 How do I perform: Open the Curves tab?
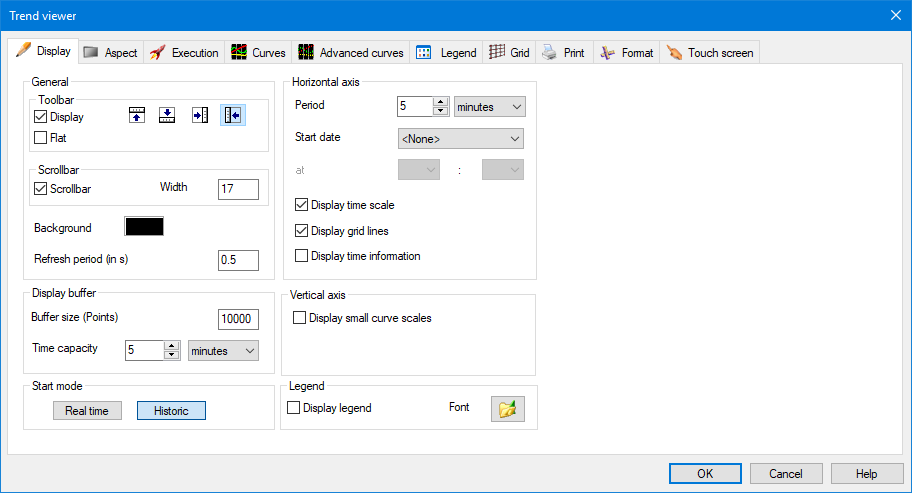pyautogui.click(x=258, y=53)
